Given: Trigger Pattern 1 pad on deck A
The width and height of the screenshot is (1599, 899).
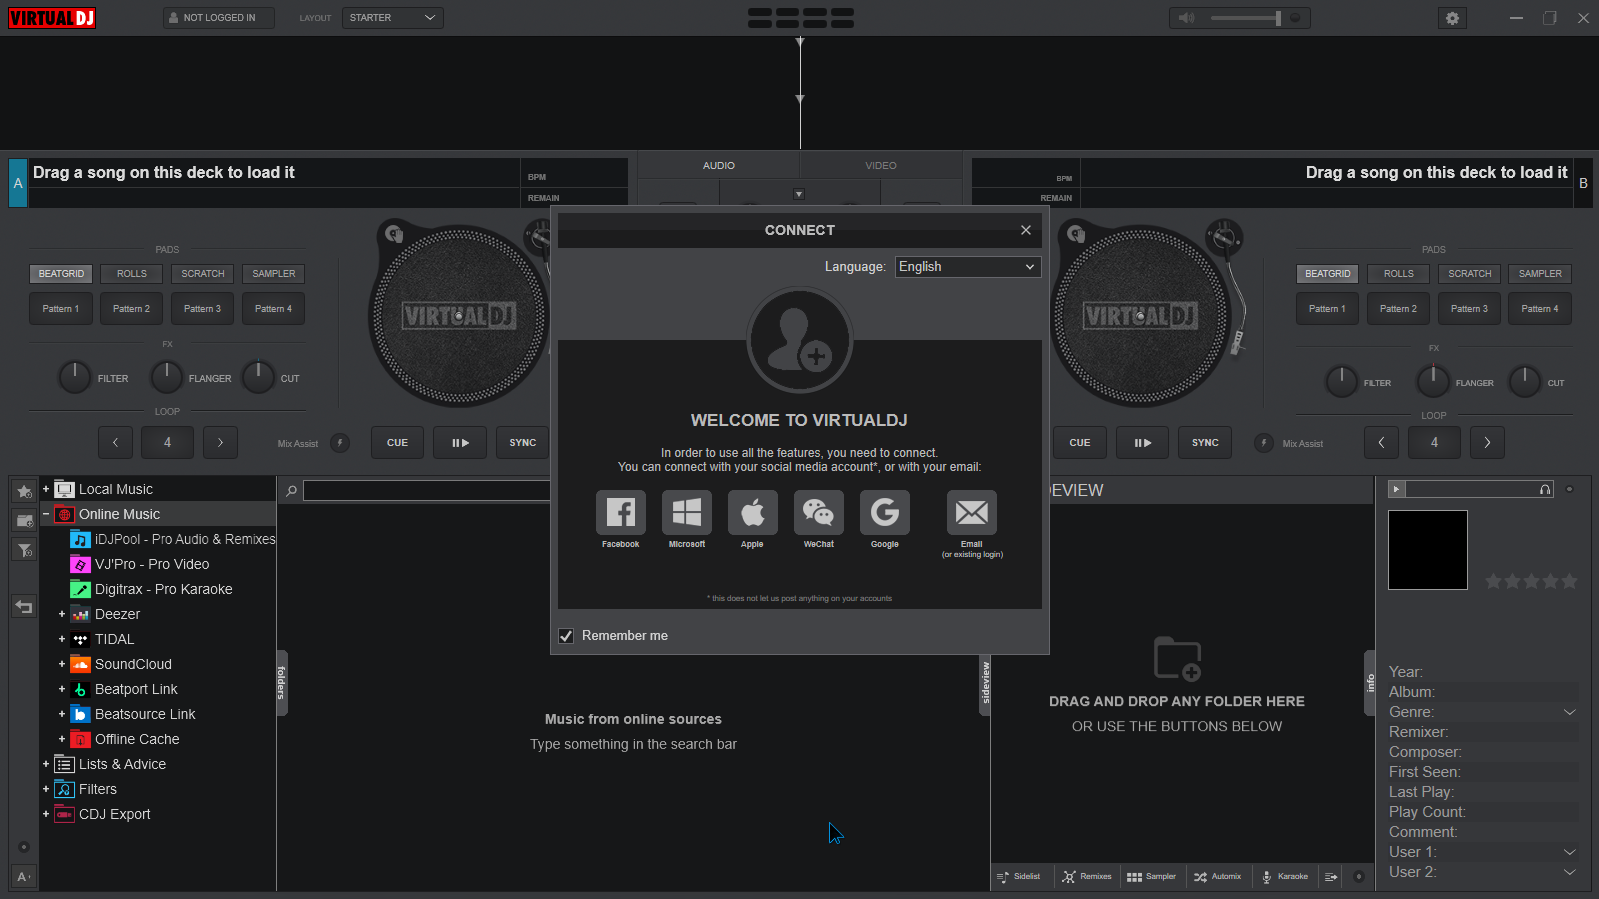Looking at the screenshot, I should 61,309.
